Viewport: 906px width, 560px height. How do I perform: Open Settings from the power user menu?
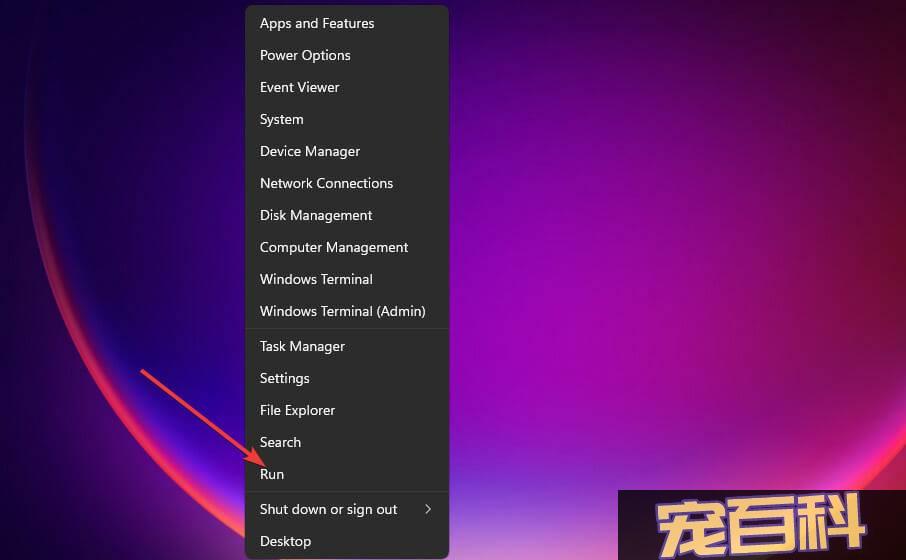(347, 379)
